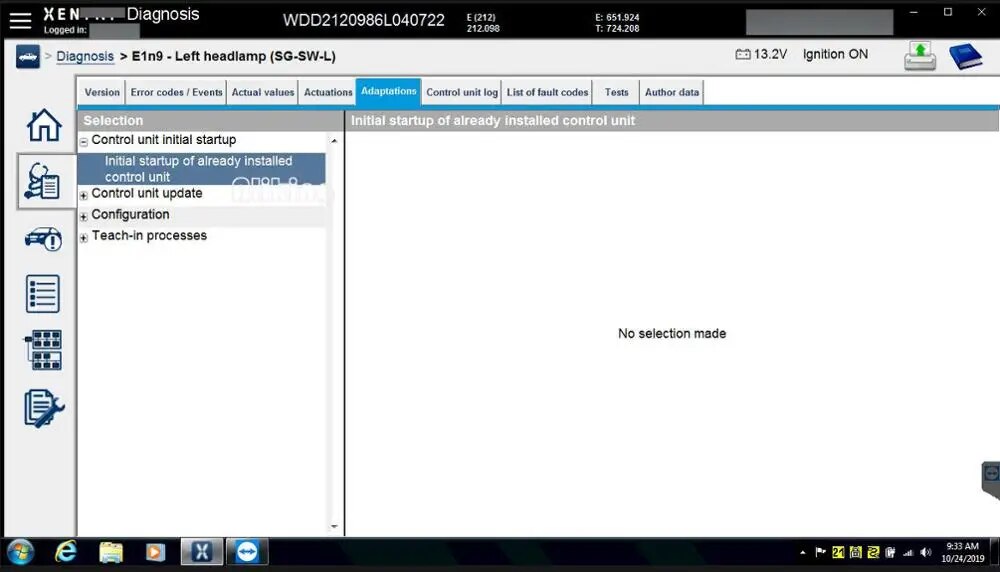Screen dimensions: 1000x572
Task: Open the control unit grid sidebar icon
Action: coord(43,349)
